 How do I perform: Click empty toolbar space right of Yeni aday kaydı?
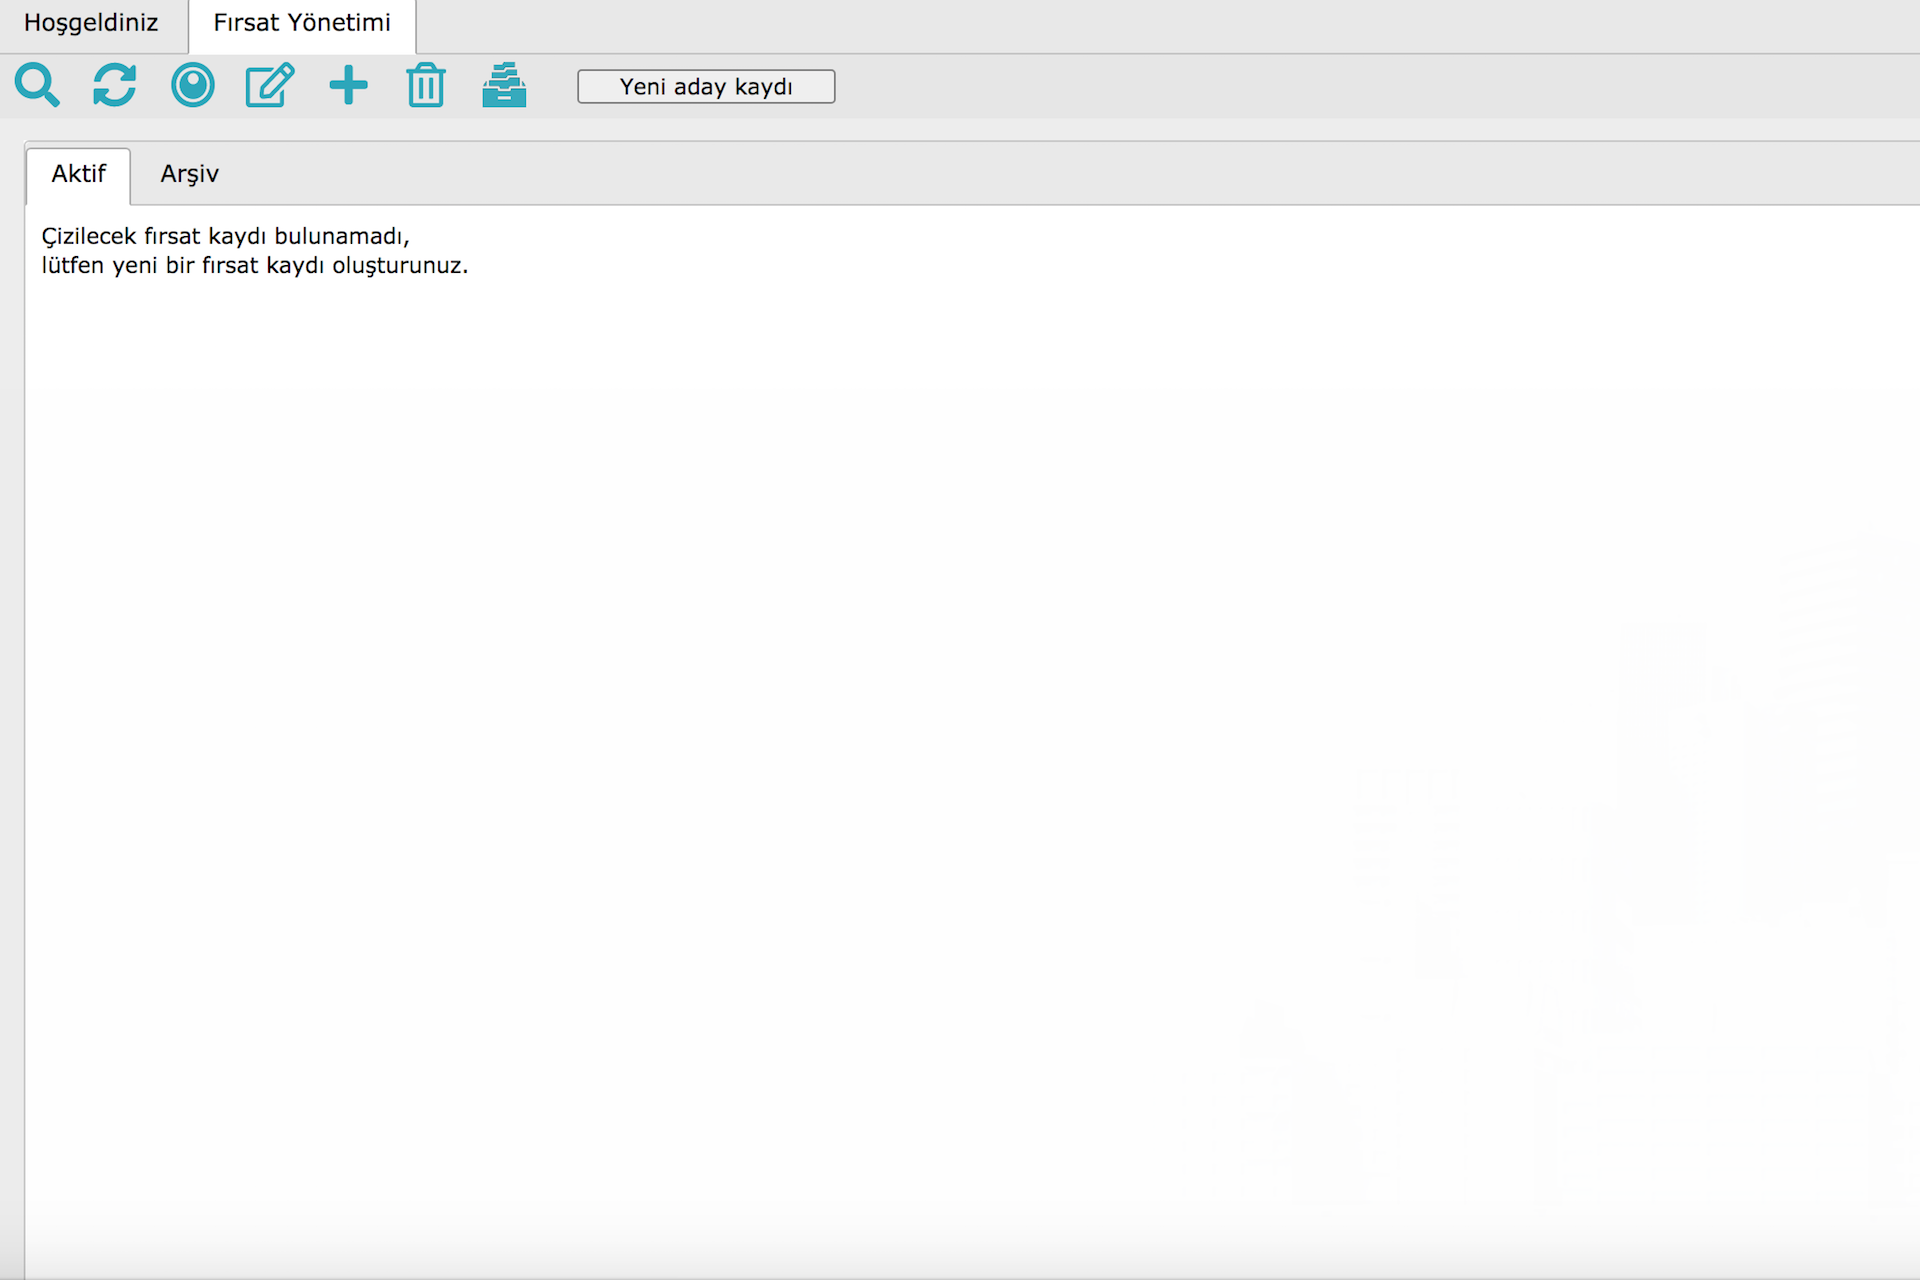tap(1300, 86)
